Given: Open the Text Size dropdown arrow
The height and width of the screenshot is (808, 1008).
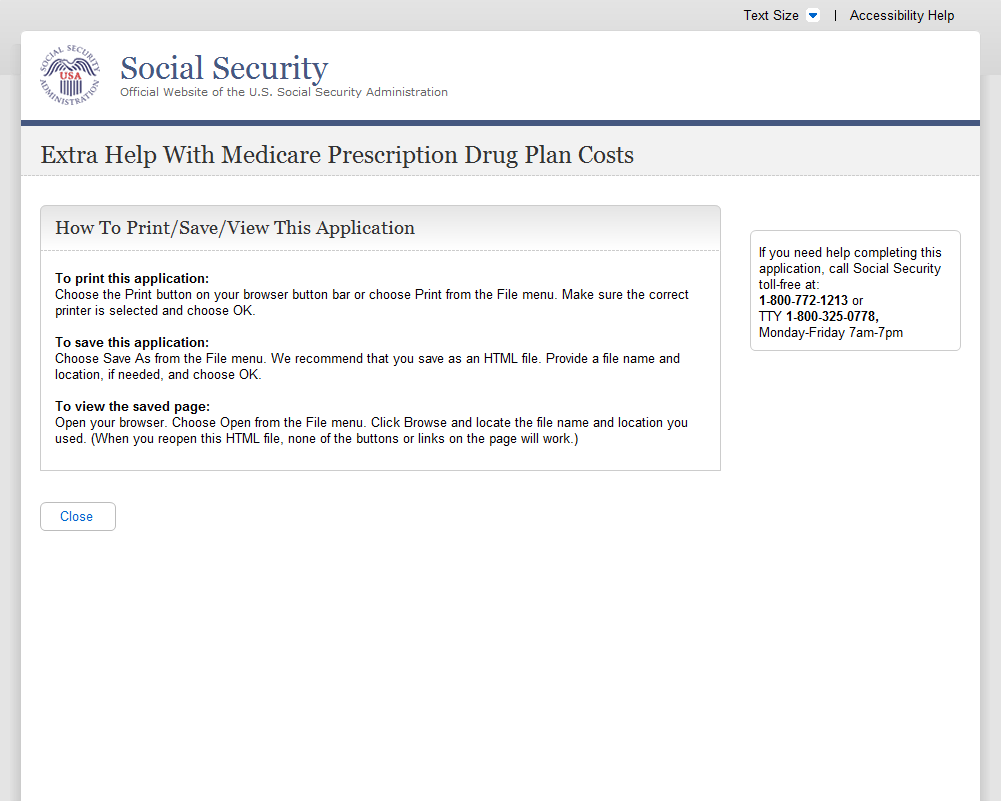Looking at the screenshot, I should pos(813,16).
